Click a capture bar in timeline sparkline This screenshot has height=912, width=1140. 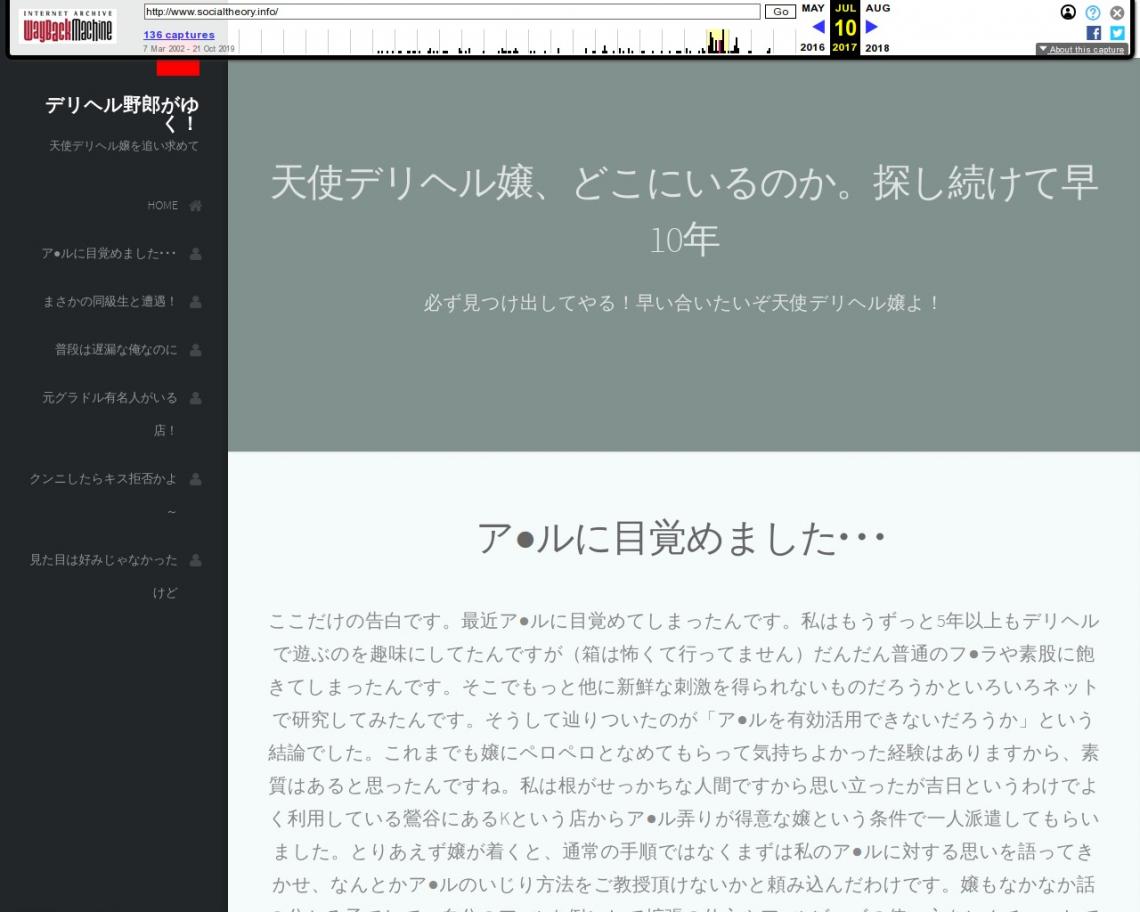717,42
